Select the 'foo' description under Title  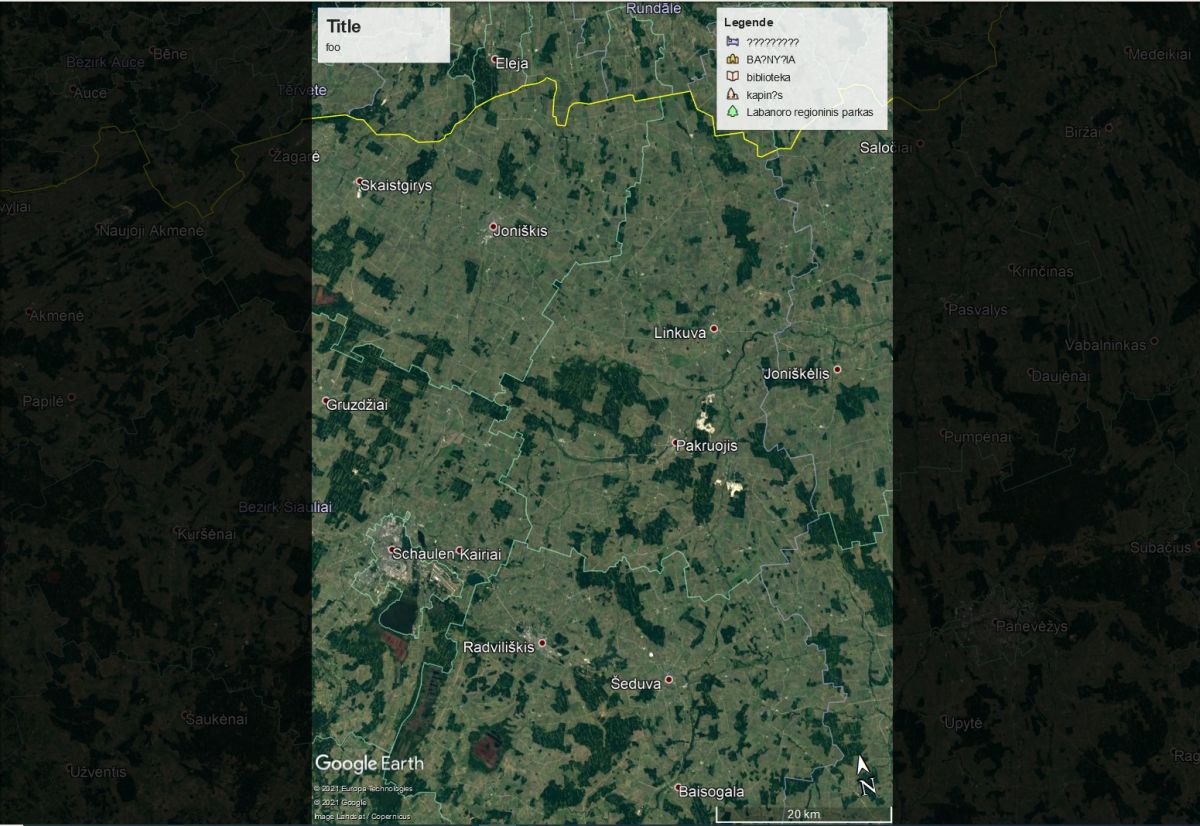[x=333, y=47]
